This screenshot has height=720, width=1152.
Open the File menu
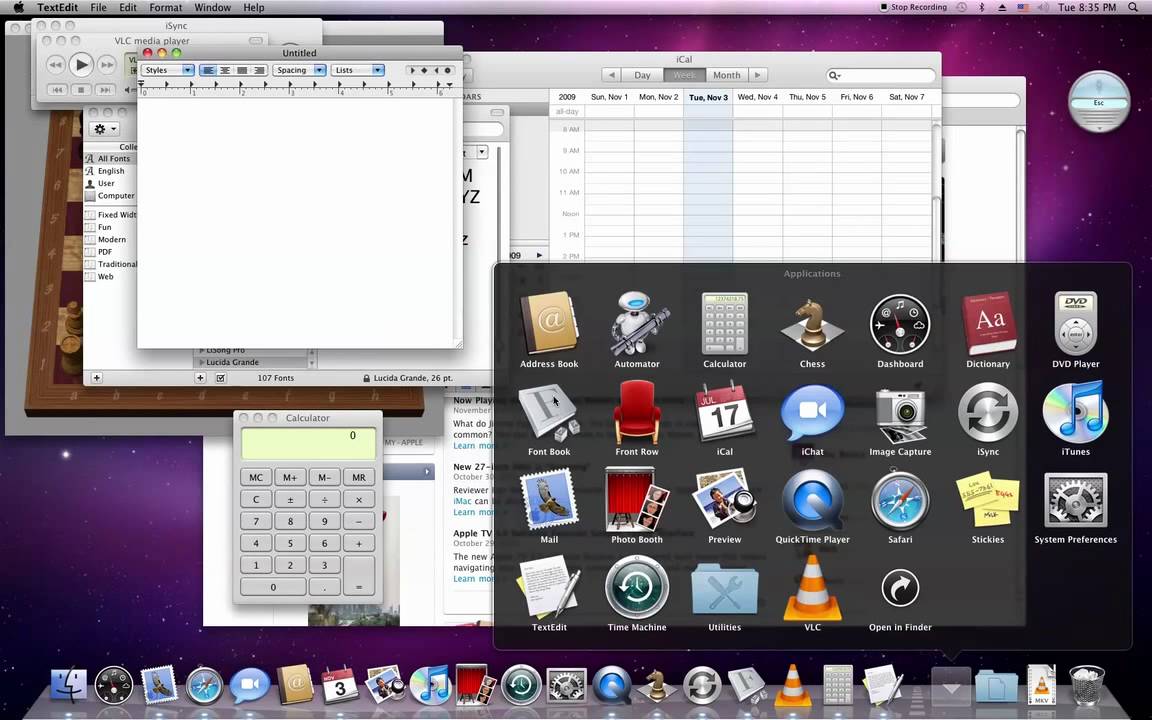[98, 7]
